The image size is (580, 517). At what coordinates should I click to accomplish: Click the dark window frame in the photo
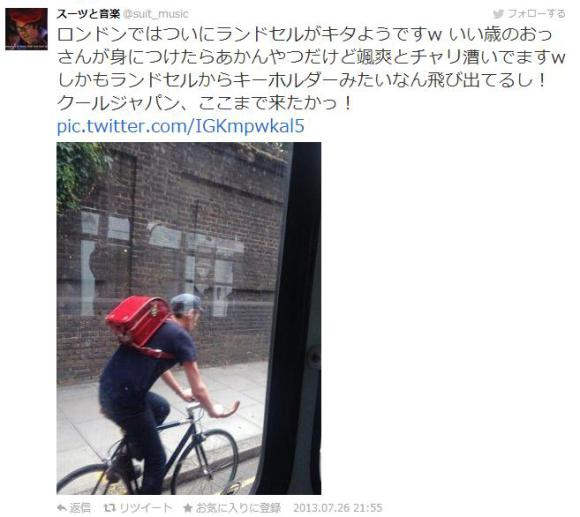(296, 318)
